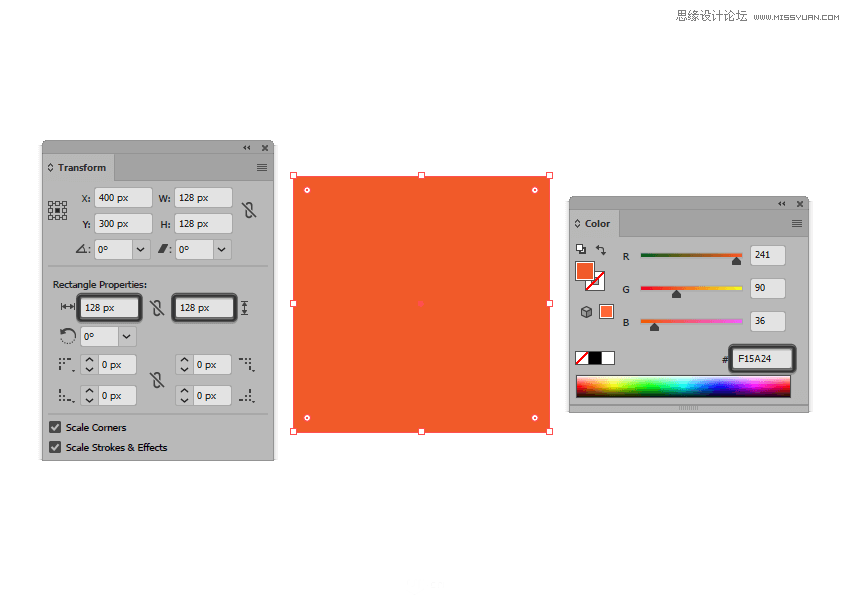The width and height of the screenshot is (850, 600).
Task: Click the None color swatch
Action: click(582, 358)
